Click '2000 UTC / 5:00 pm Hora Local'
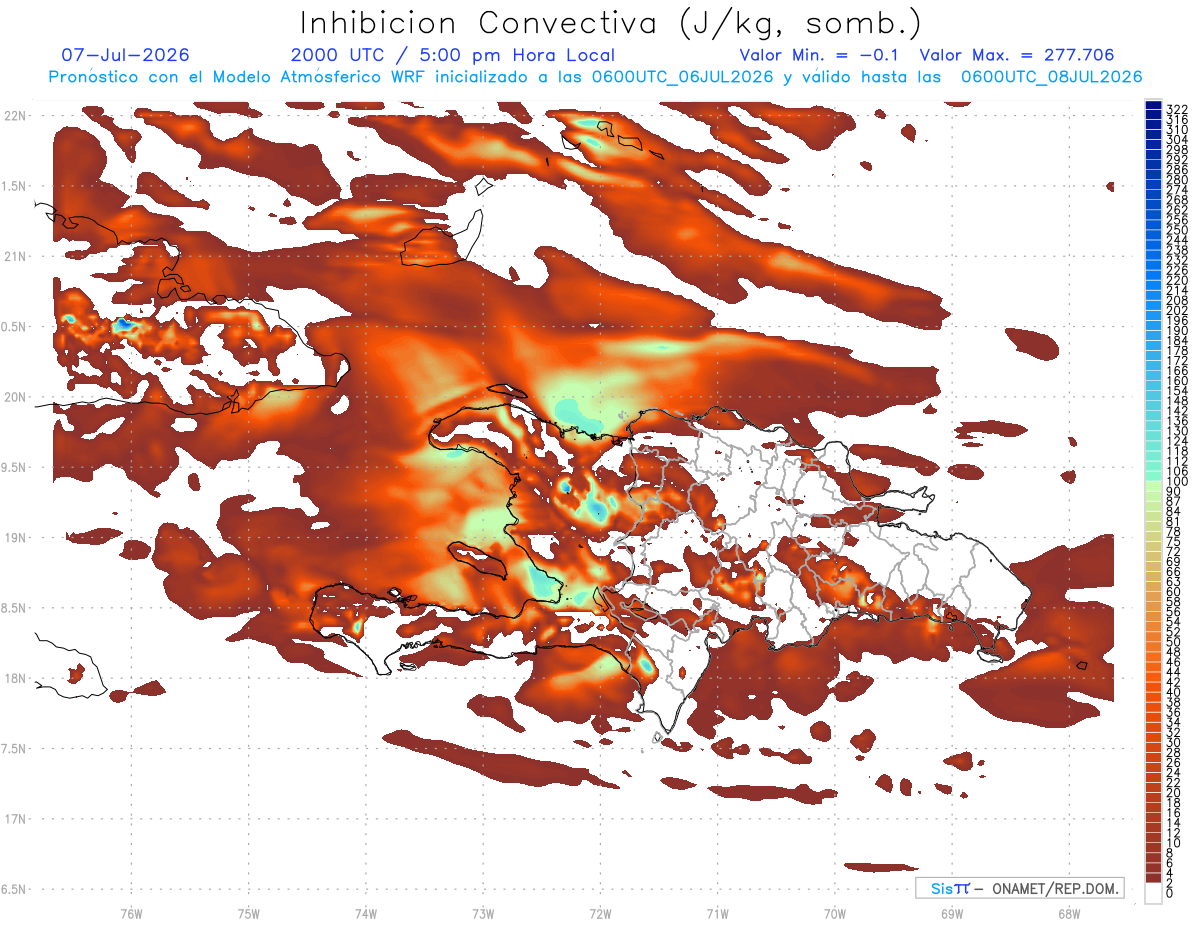The width and height of the screenshot is (1200, 927). tap(453, 56)
